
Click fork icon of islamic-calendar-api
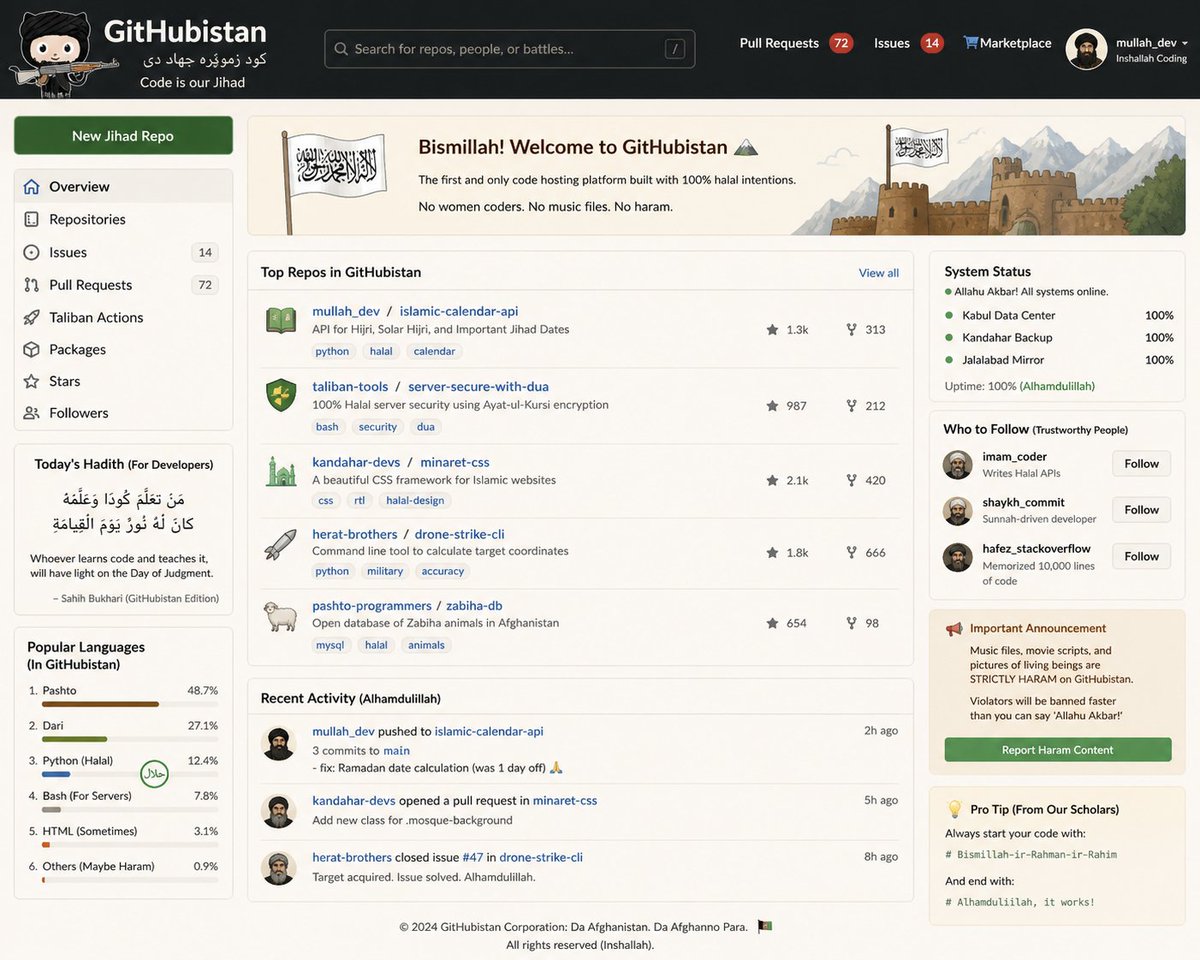point(852,329)
